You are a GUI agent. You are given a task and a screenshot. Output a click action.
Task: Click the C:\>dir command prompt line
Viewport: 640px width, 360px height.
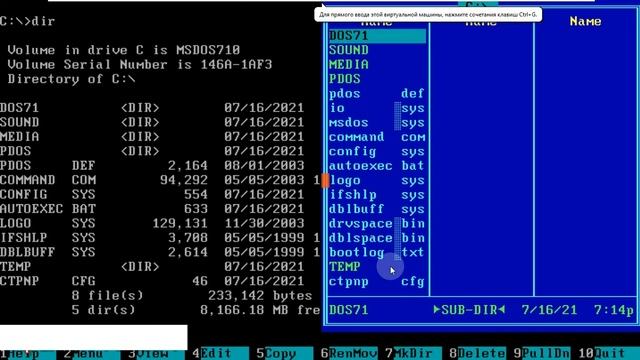click(x=27, y=21)
